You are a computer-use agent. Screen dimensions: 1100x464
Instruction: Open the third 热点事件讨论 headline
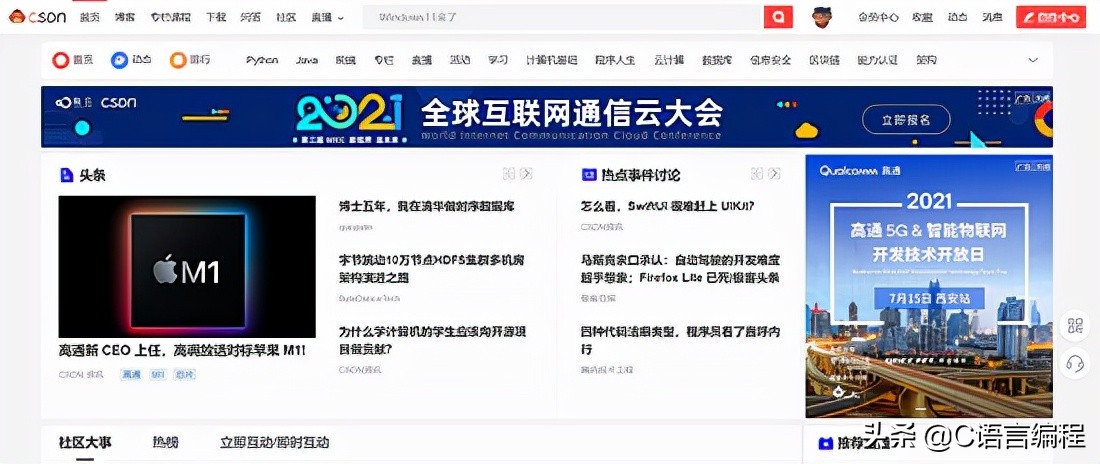[x=680, y=340]
